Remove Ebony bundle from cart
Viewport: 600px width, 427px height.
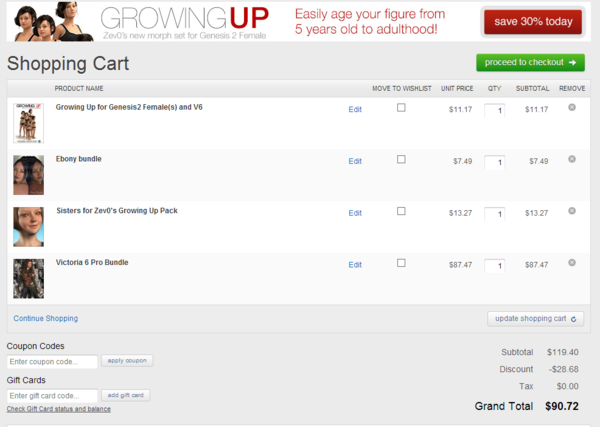(572, 159)
